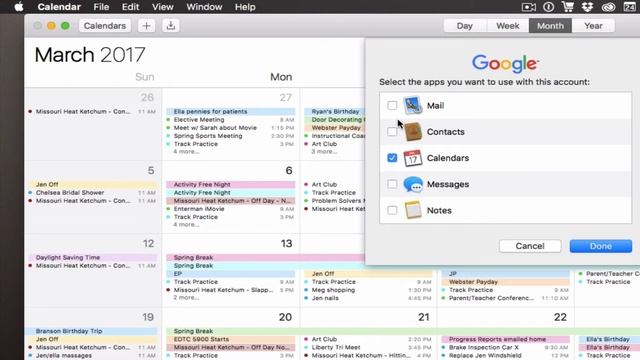640x360 pixels.
Task: Open the Apple menu
Action: click(19, 7)
